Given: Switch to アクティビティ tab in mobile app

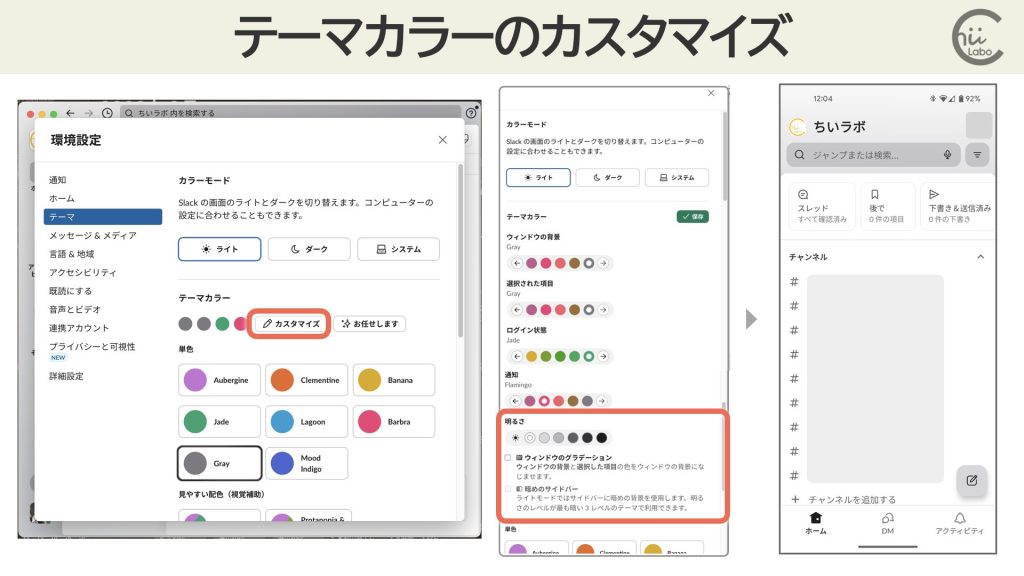Looking at the screenshot, I should (959, 523).
